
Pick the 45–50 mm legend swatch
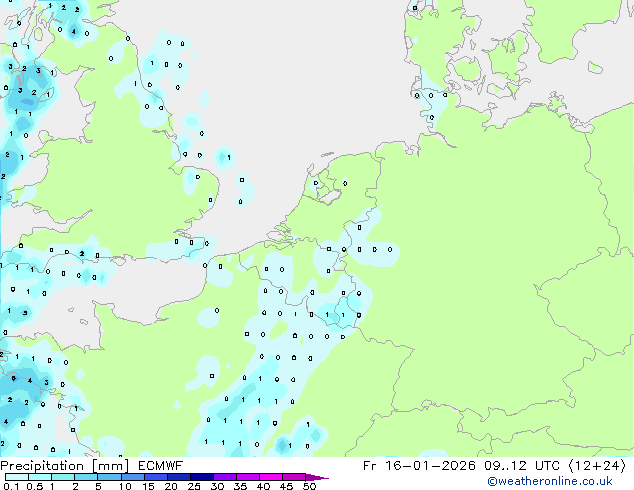coord(294,477)
